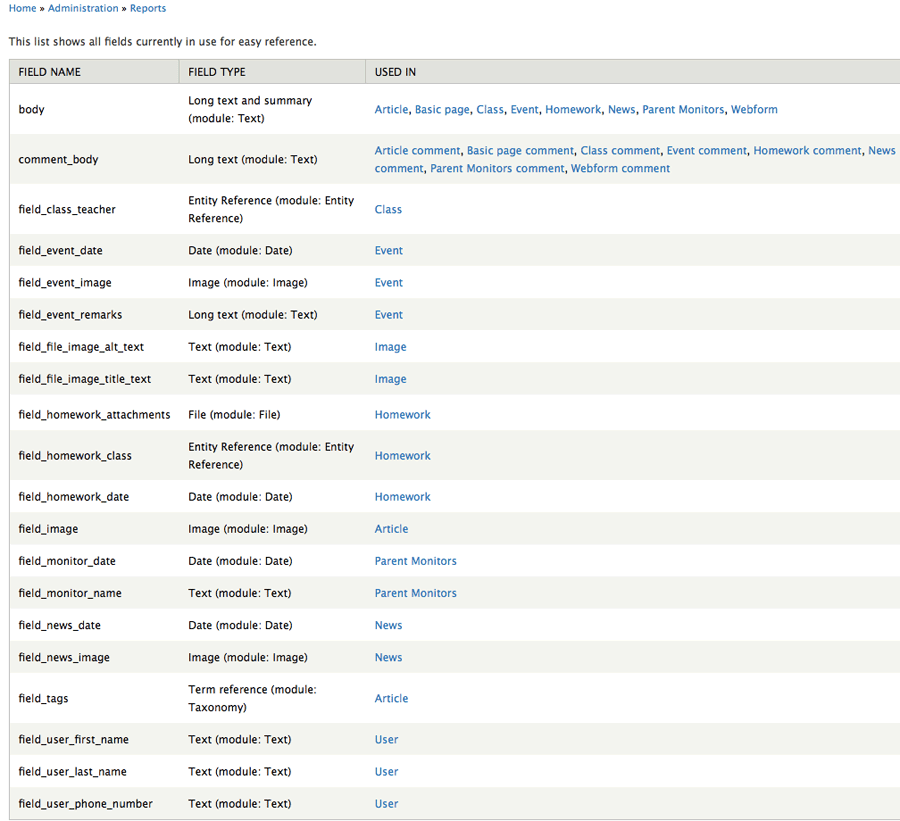Select the field_event_remarks name cell
Viewport: 900px width, 821px height.
[94, 315]
